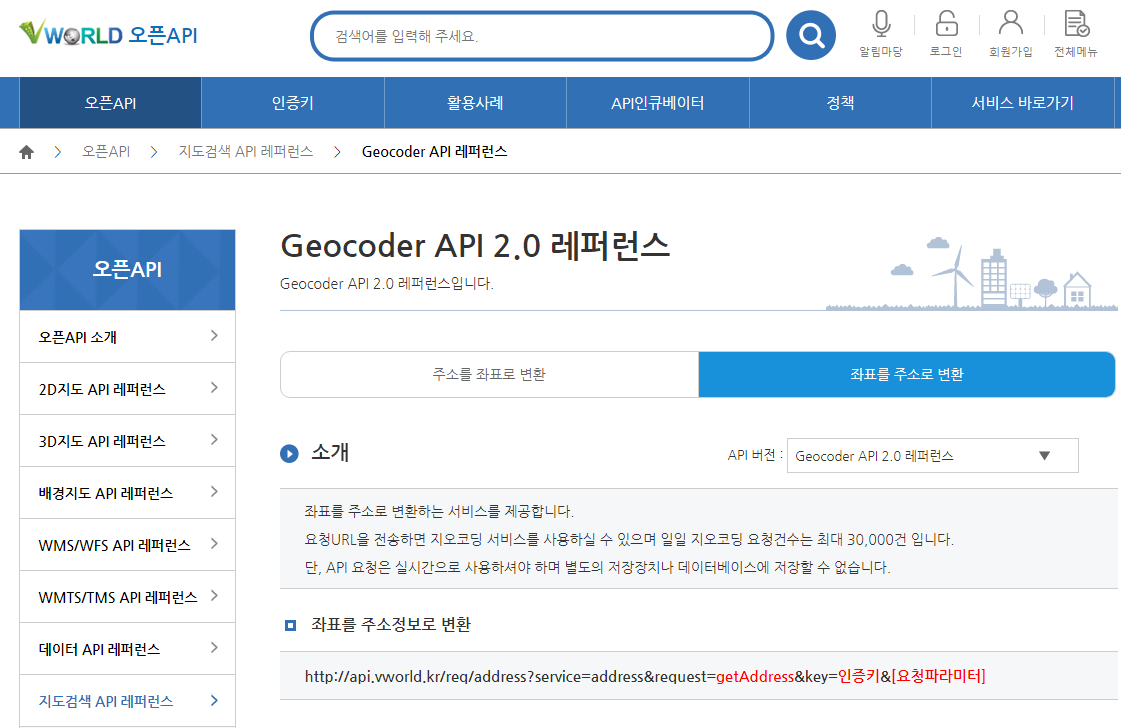The height and width of the screenshot is (728, 1121).
Task: Open 3D지도 API 레퍼런스 sidebar item
Action: pyautogui.click(x=127, y=441)
